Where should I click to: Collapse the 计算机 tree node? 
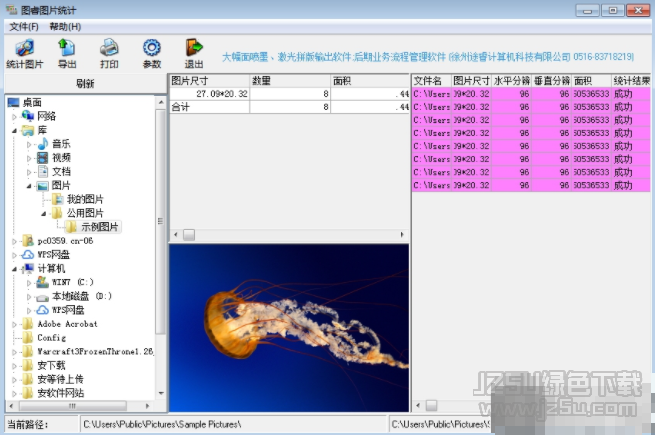click(14, 269)
